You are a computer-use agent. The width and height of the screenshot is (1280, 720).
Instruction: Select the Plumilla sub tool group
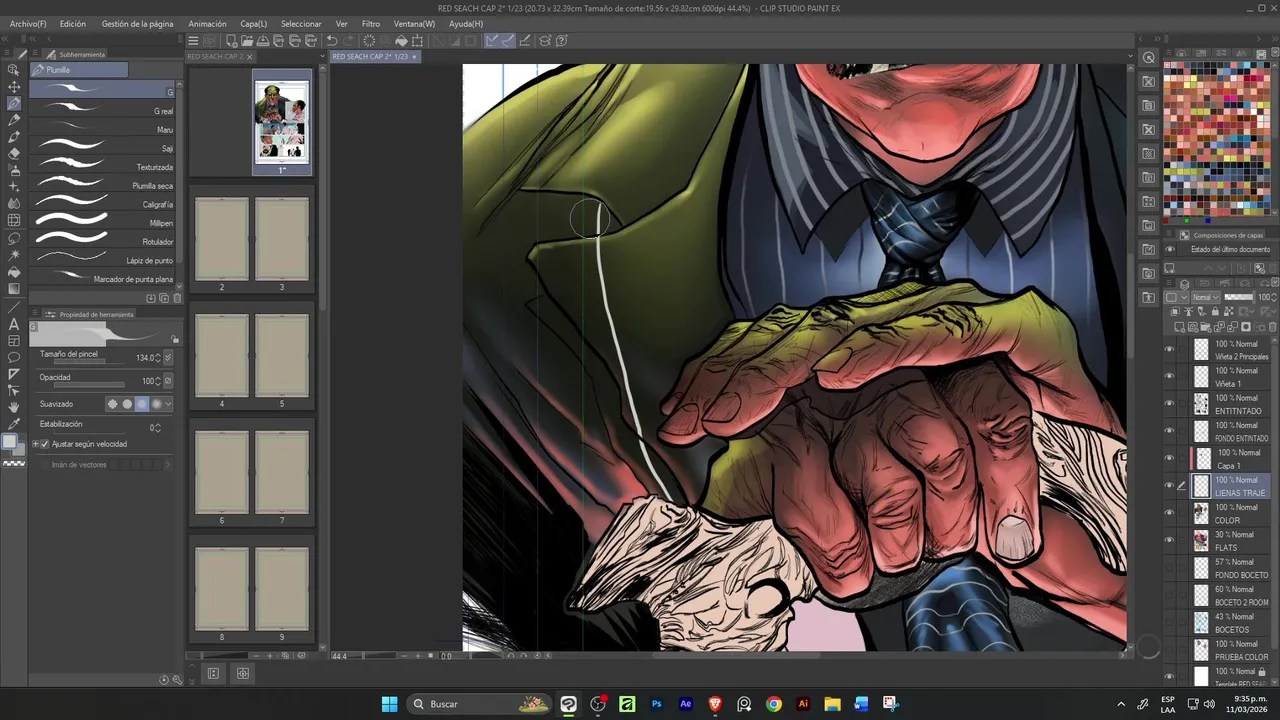[x=79, y=70]
